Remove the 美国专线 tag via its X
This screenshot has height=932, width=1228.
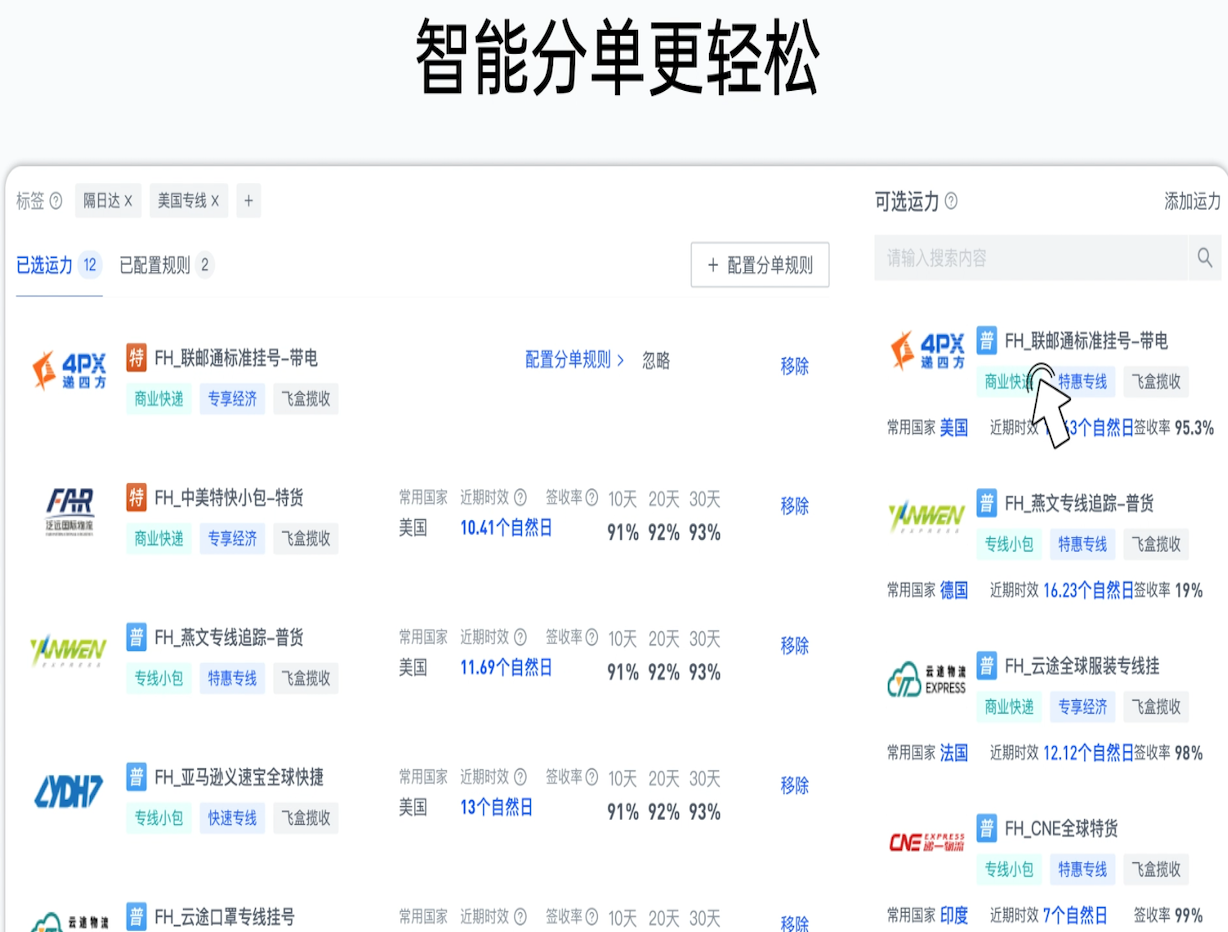215,201
